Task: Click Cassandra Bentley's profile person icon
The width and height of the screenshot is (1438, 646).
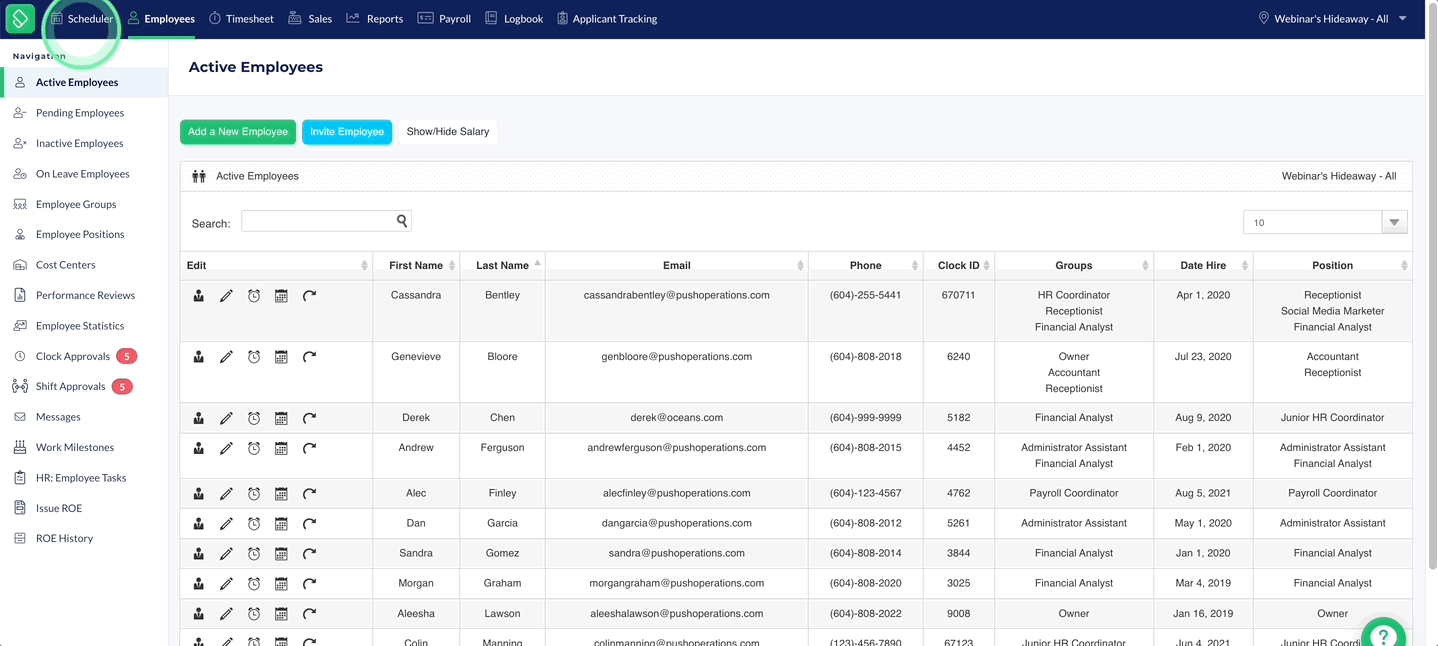Action: point(199,296)
